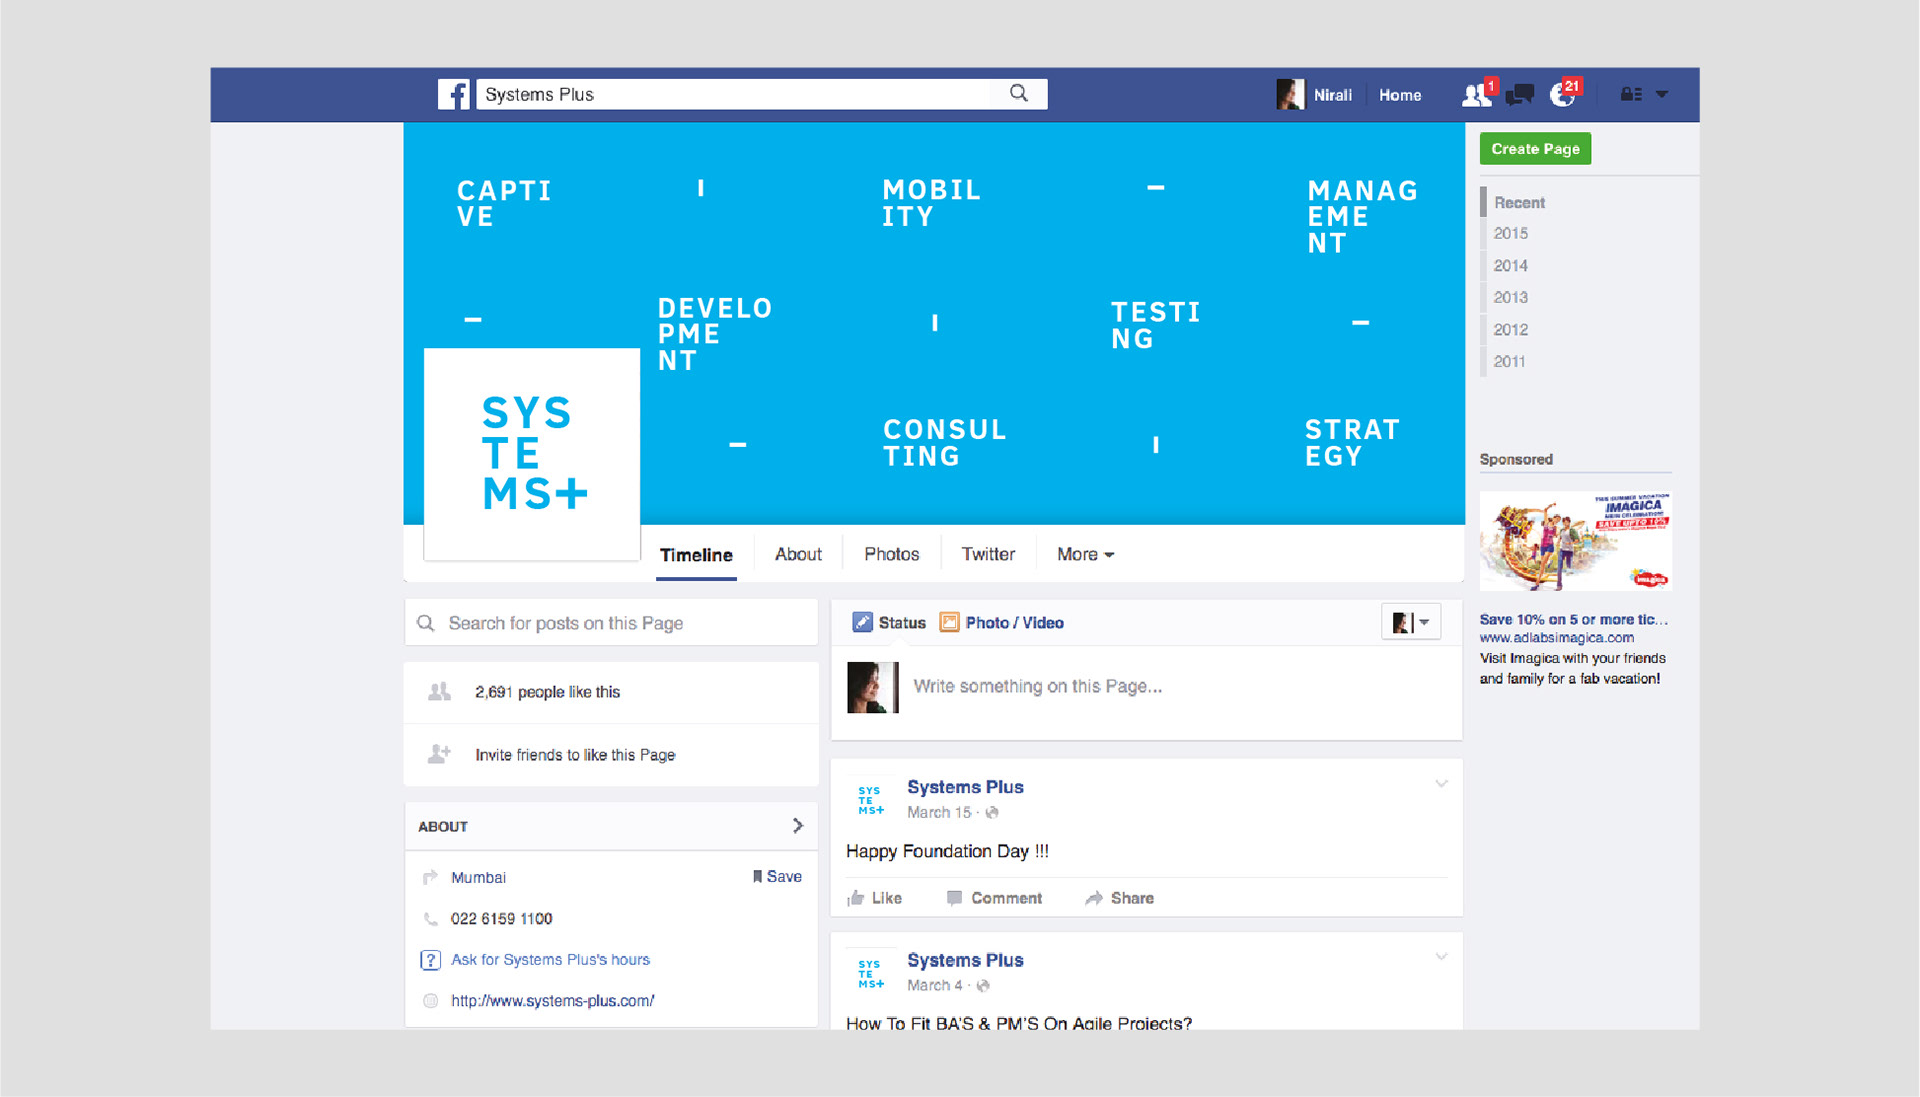Open the friend requests icon
The width and height of the screenshot is (1920, 1097).
pos(1477,94)
